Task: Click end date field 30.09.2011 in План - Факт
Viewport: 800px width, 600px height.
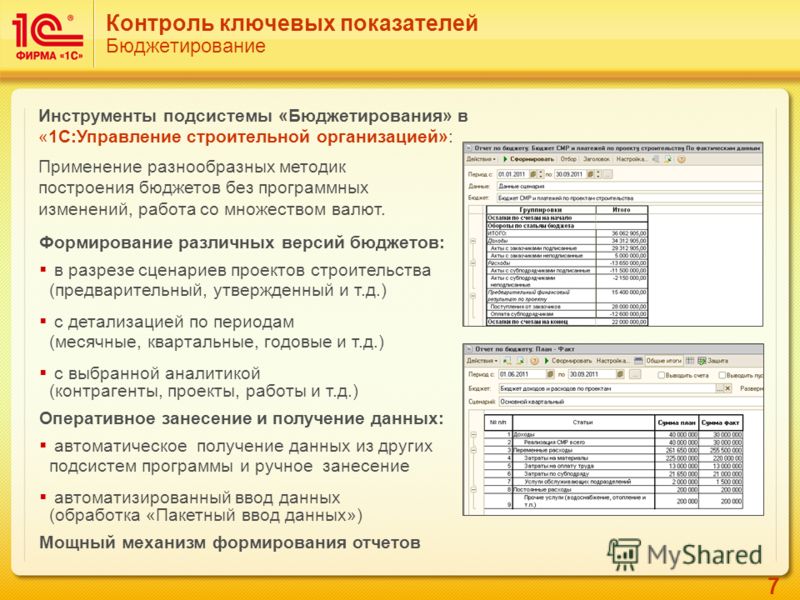Action: coord(592,374)
